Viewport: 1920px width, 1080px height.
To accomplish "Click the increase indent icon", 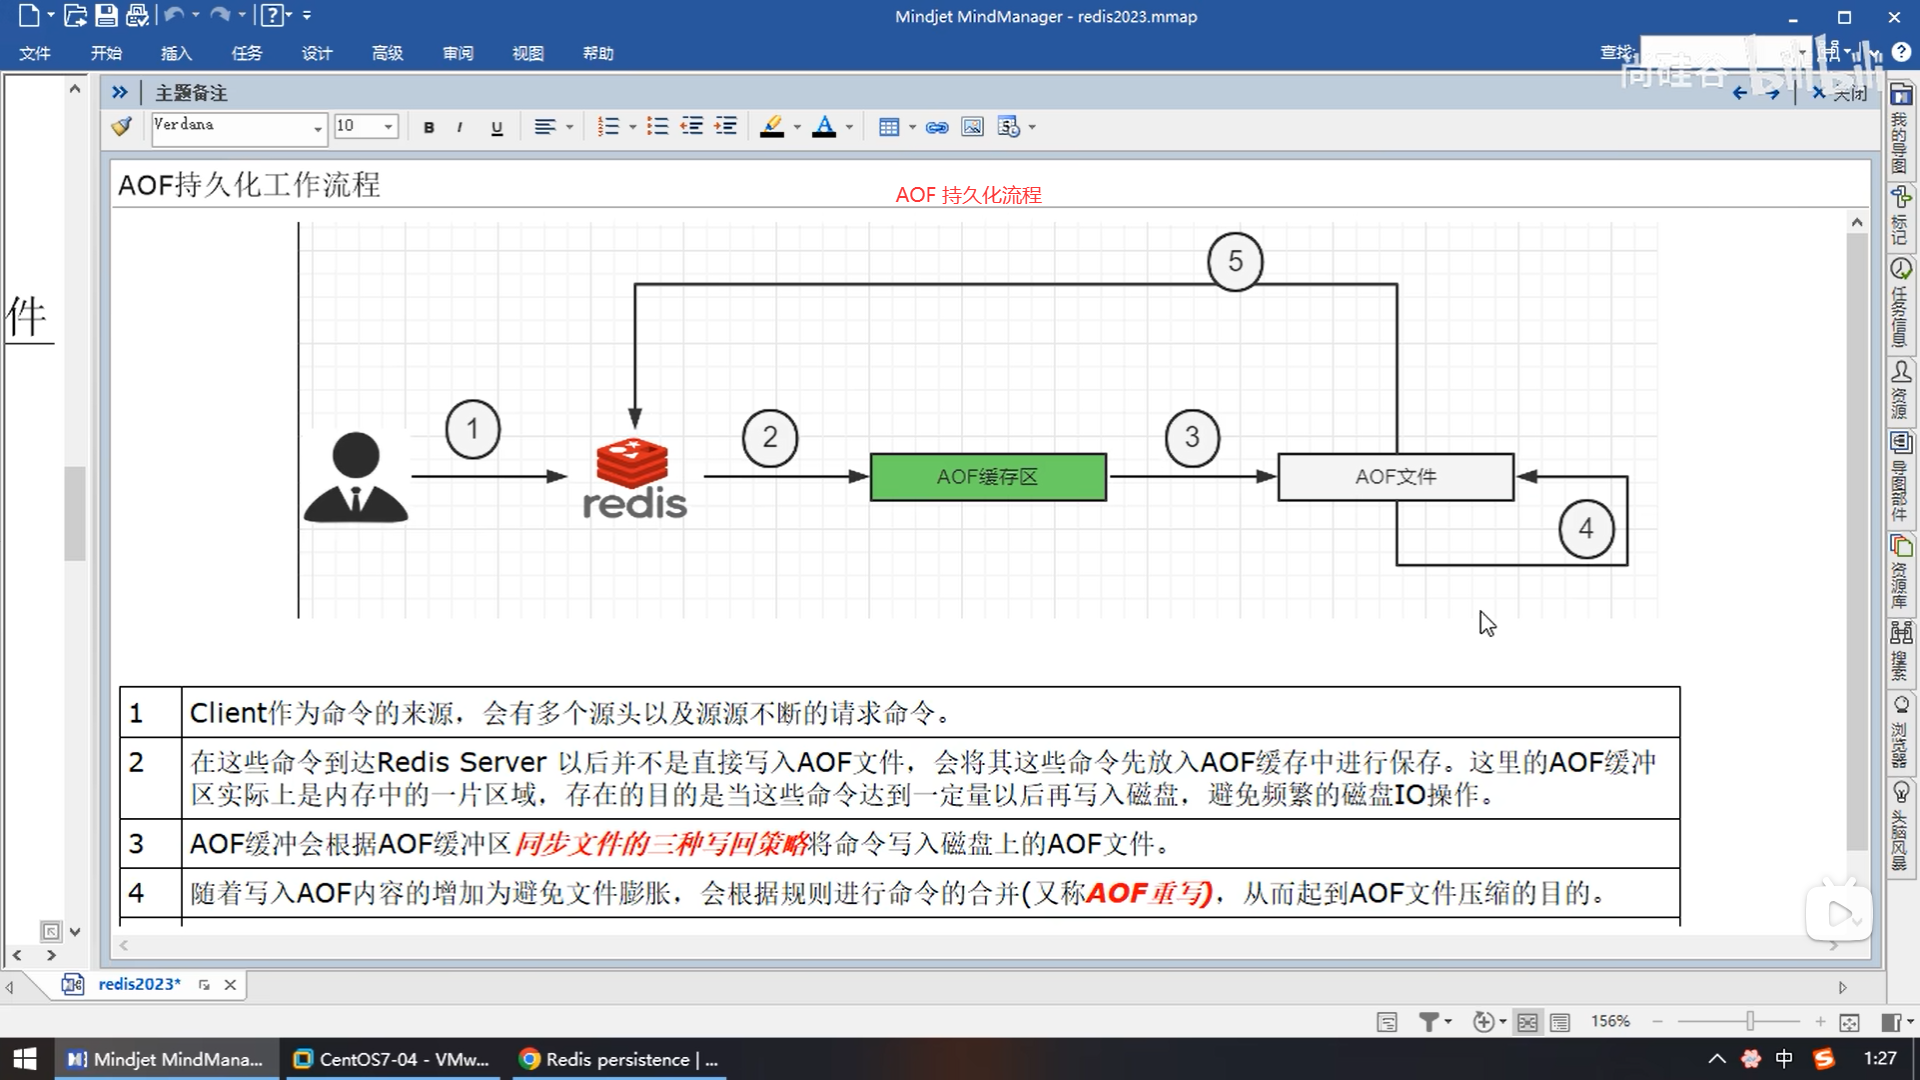I will pos(726,127).
